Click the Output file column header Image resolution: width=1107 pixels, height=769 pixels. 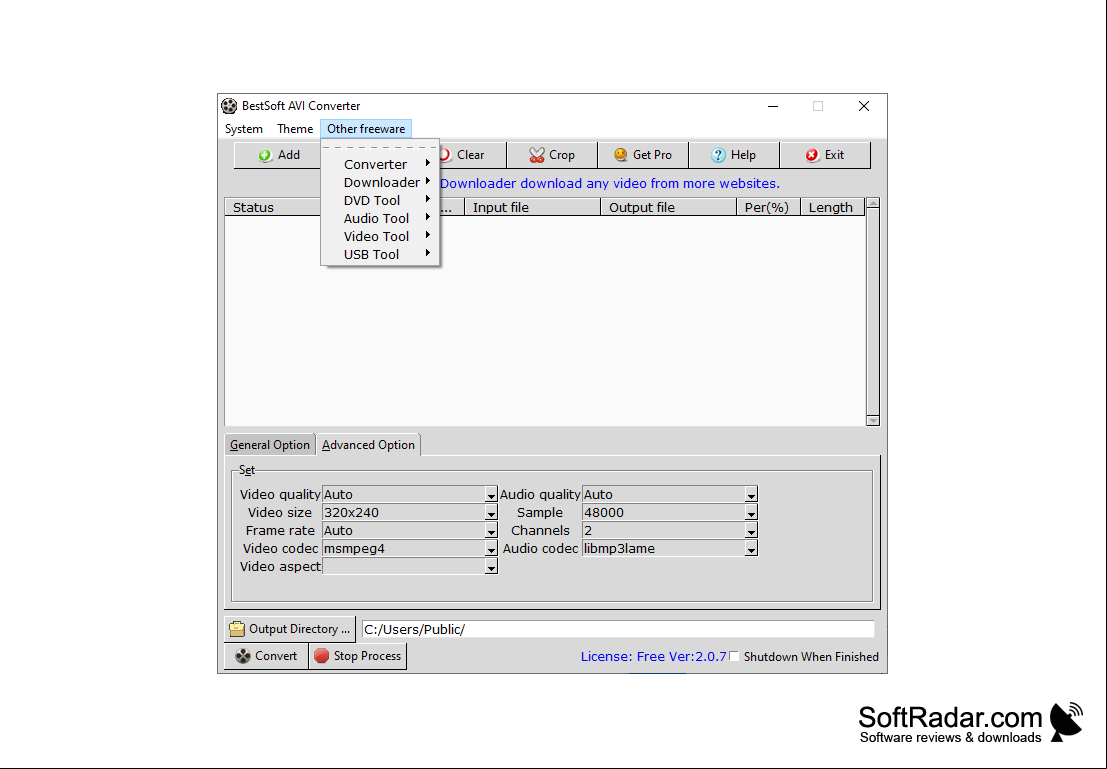click(x=669, y=208)
